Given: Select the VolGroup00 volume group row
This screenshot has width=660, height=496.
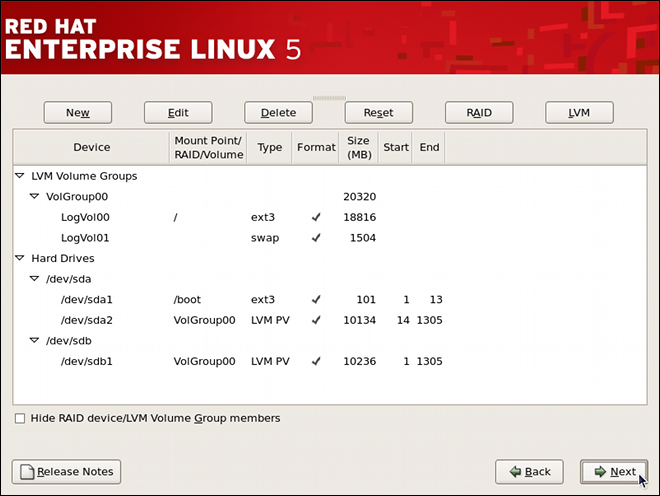Looking at the screenshot, I should tap(330, 197).
